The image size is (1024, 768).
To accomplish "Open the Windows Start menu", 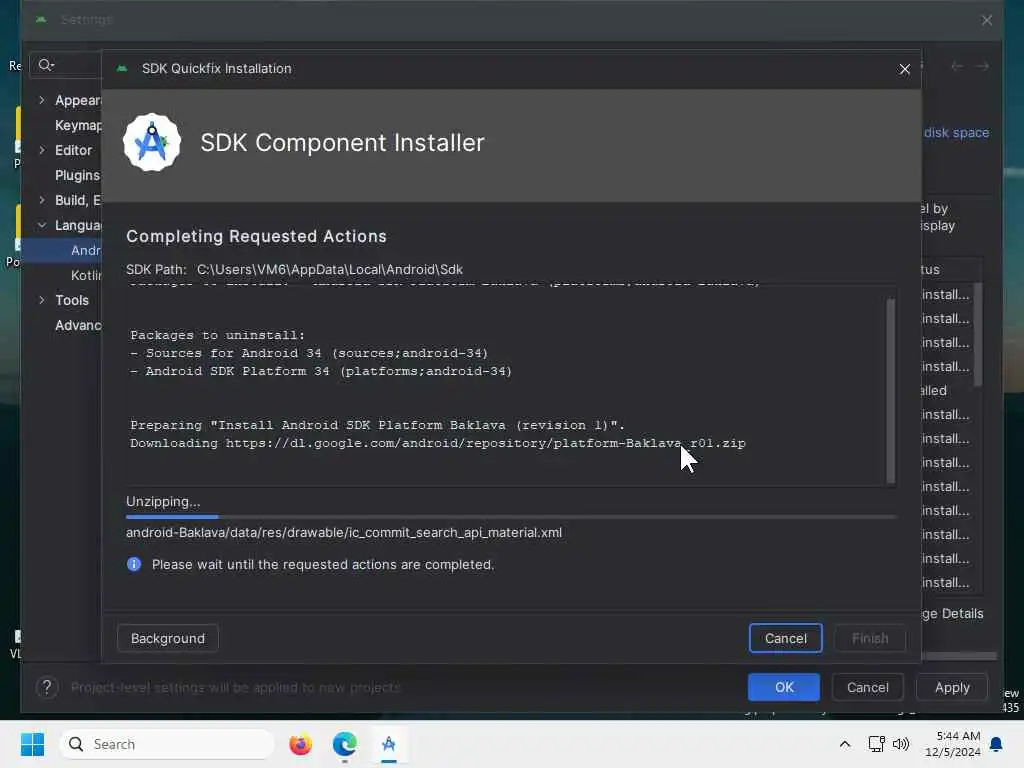I will (x=32, y=744).
